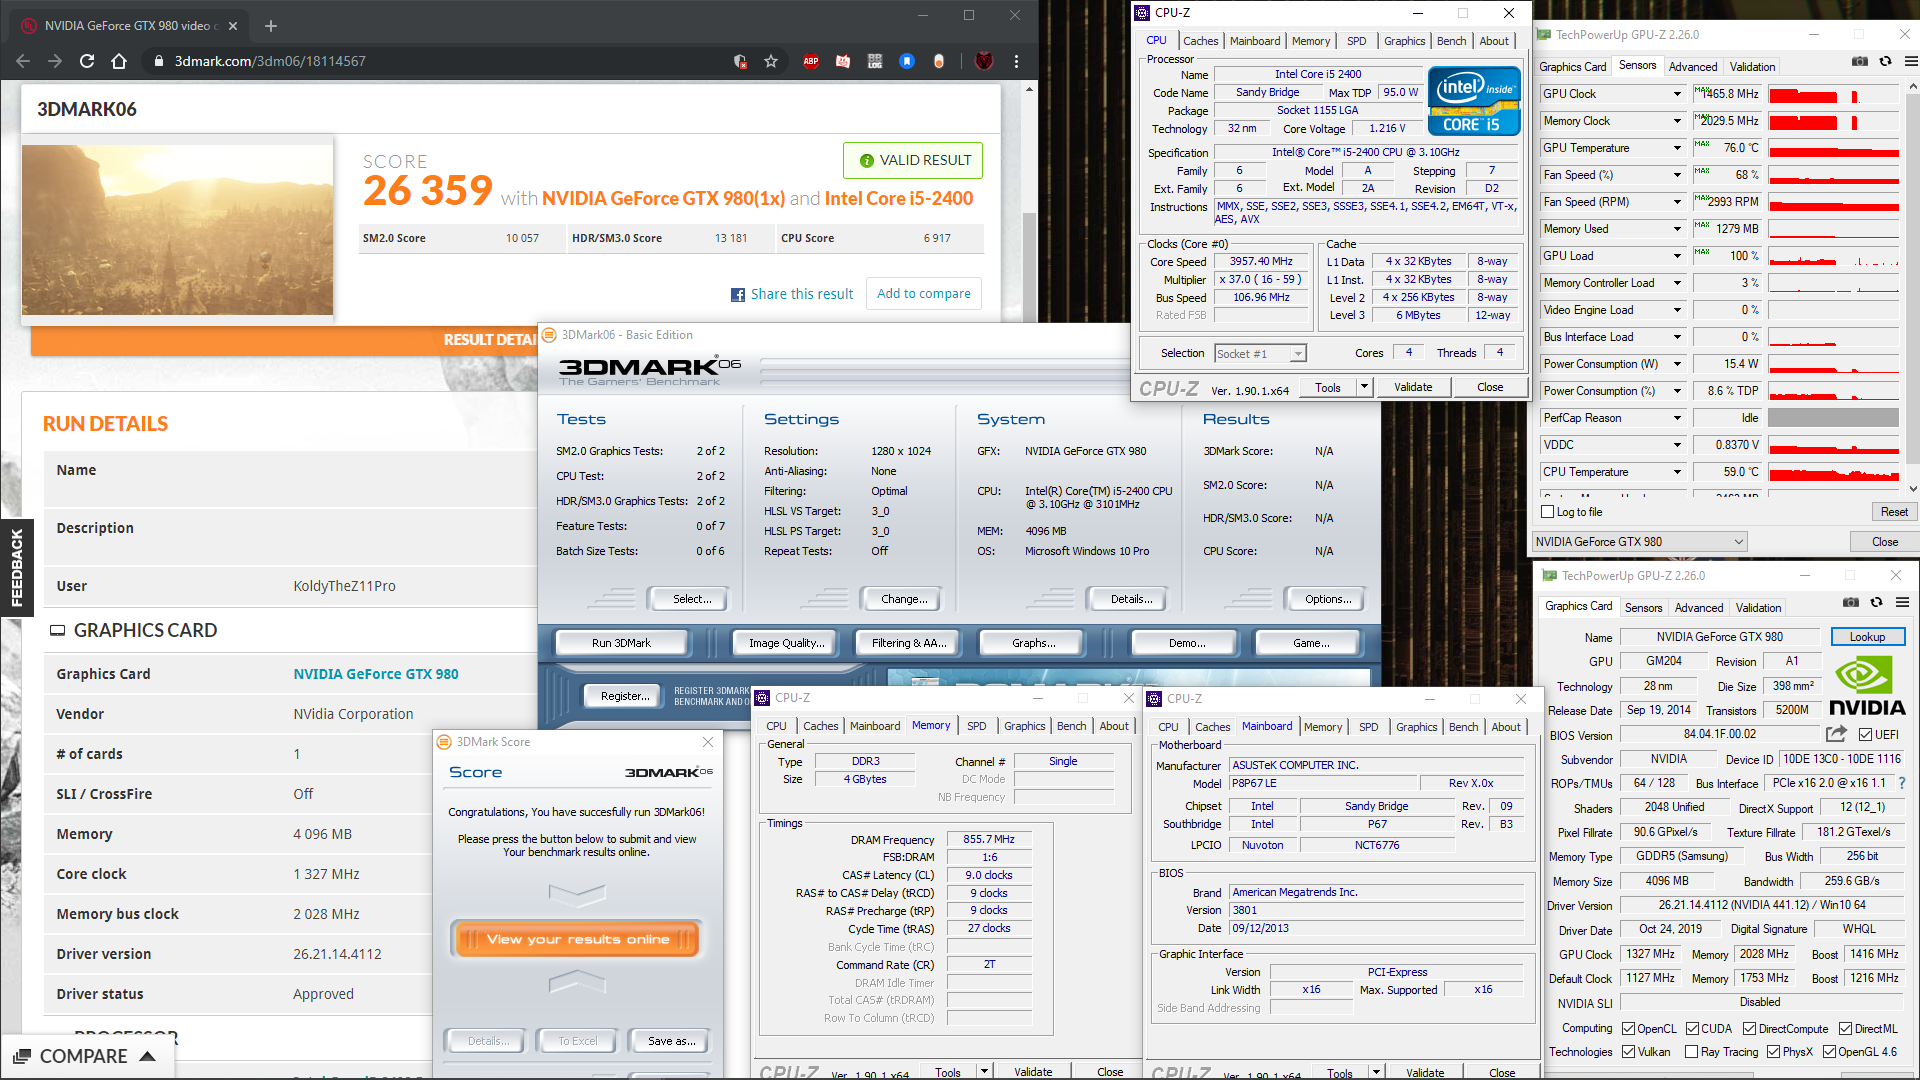
Task: Reload the 3dmark.com page
Action: click(x=87, y=61)
